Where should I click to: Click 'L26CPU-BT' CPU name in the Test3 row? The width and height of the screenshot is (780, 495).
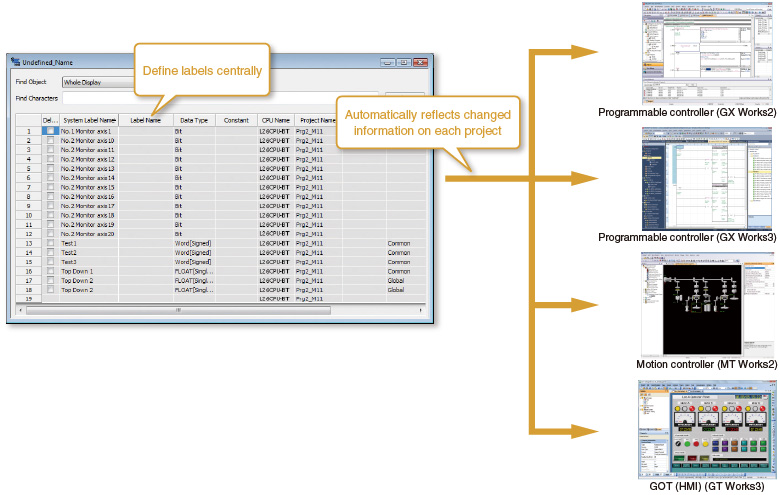point(274,262)
